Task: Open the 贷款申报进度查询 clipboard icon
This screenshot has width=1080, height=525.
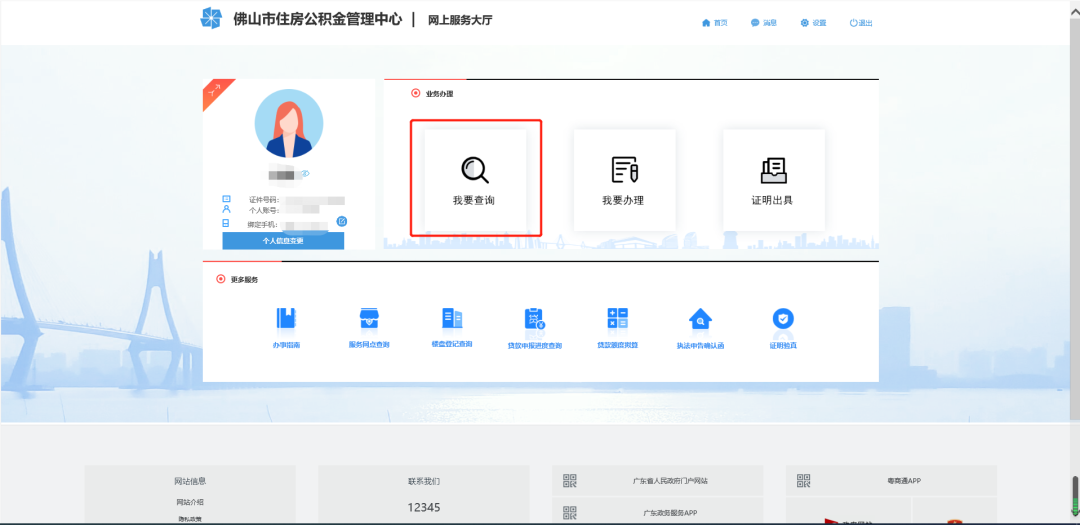Action: click(534, 318)
